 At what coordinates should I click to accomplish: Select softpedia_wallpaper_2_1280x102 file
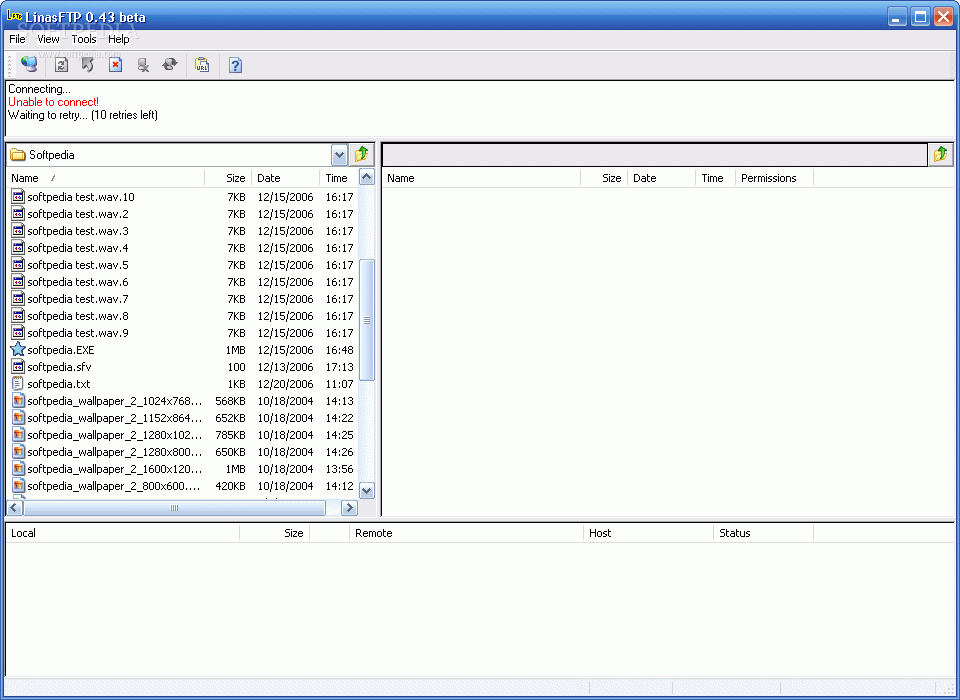pos(114,435)
